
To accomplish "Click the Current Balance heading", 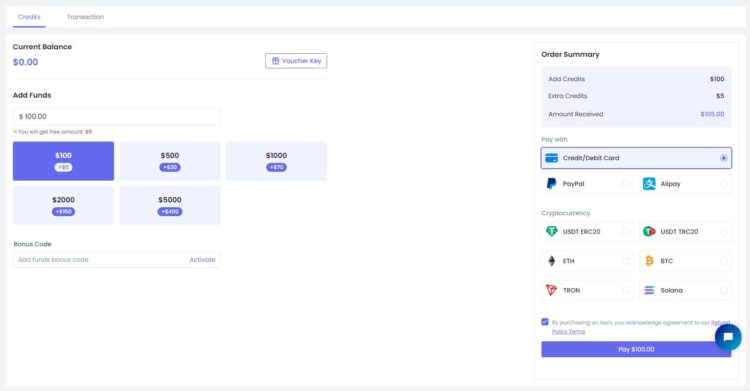I will [x=42, y=46].
